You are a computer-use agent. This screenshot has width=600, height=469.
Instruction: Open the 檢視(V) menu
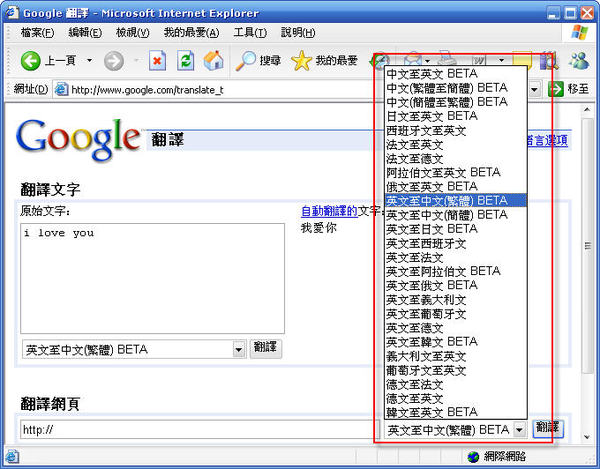click(132, 33)
